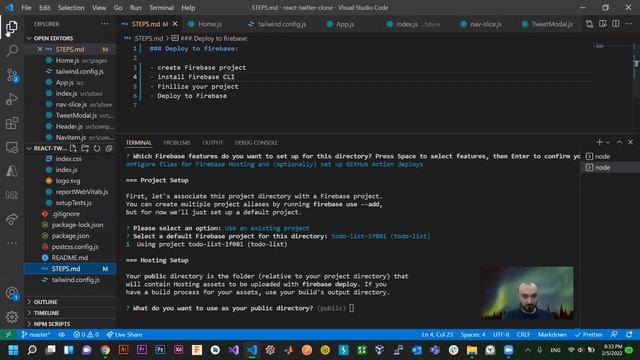Switch to Debug Console panel tab
Viewport: 640px width, 360px height.
tap(256, 142)
